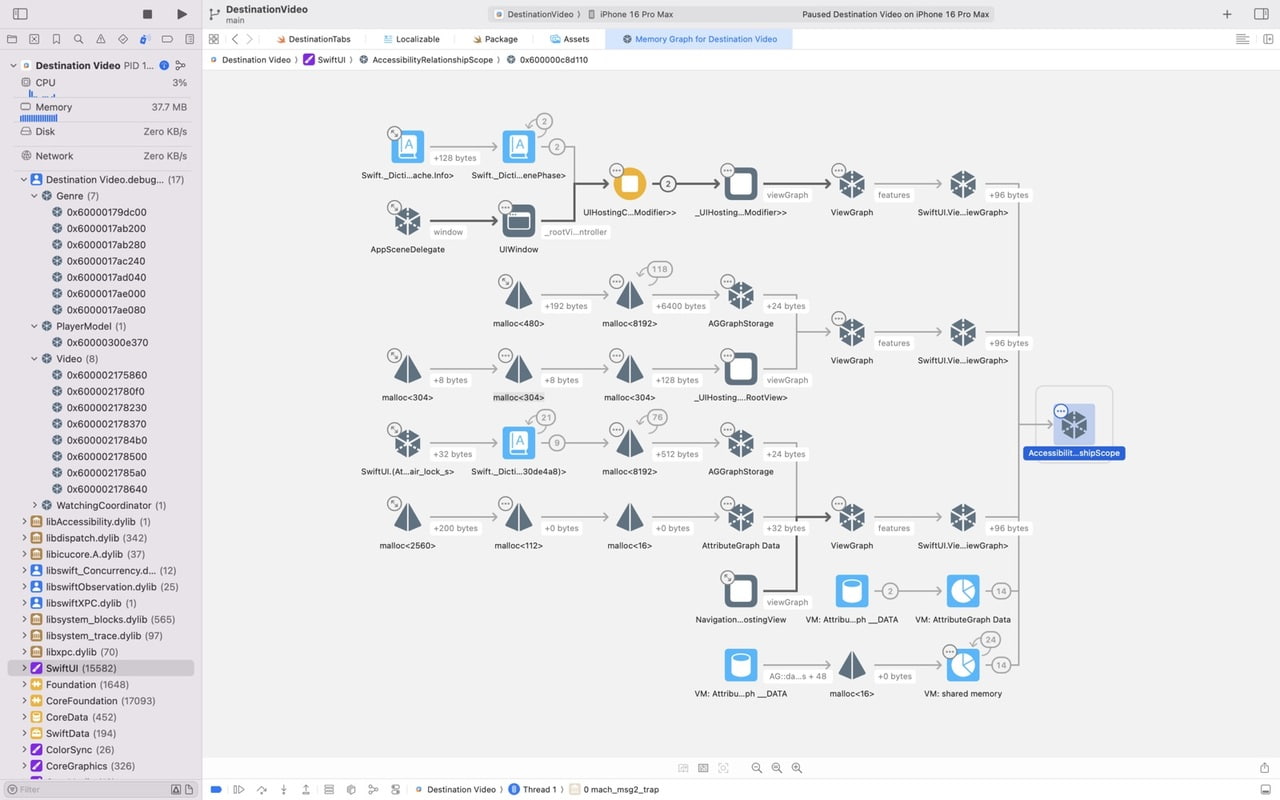The width and height of the screenshot is (1280, 800).
Task: Toggle the right inspector panel
Action: tap(1262, 13)
